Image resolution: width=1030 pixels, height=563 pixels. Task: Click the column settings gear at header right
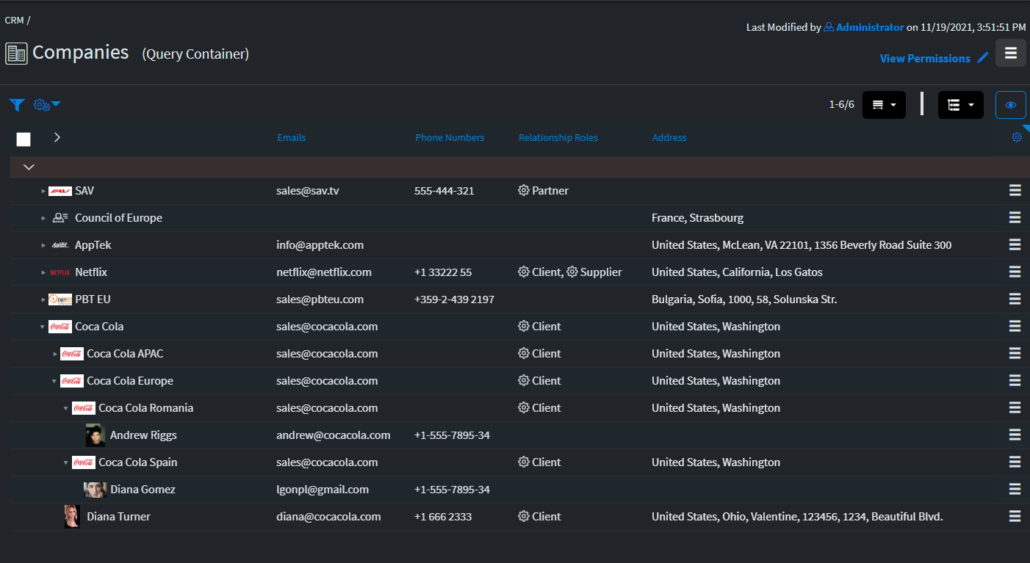pos(1016,137)
